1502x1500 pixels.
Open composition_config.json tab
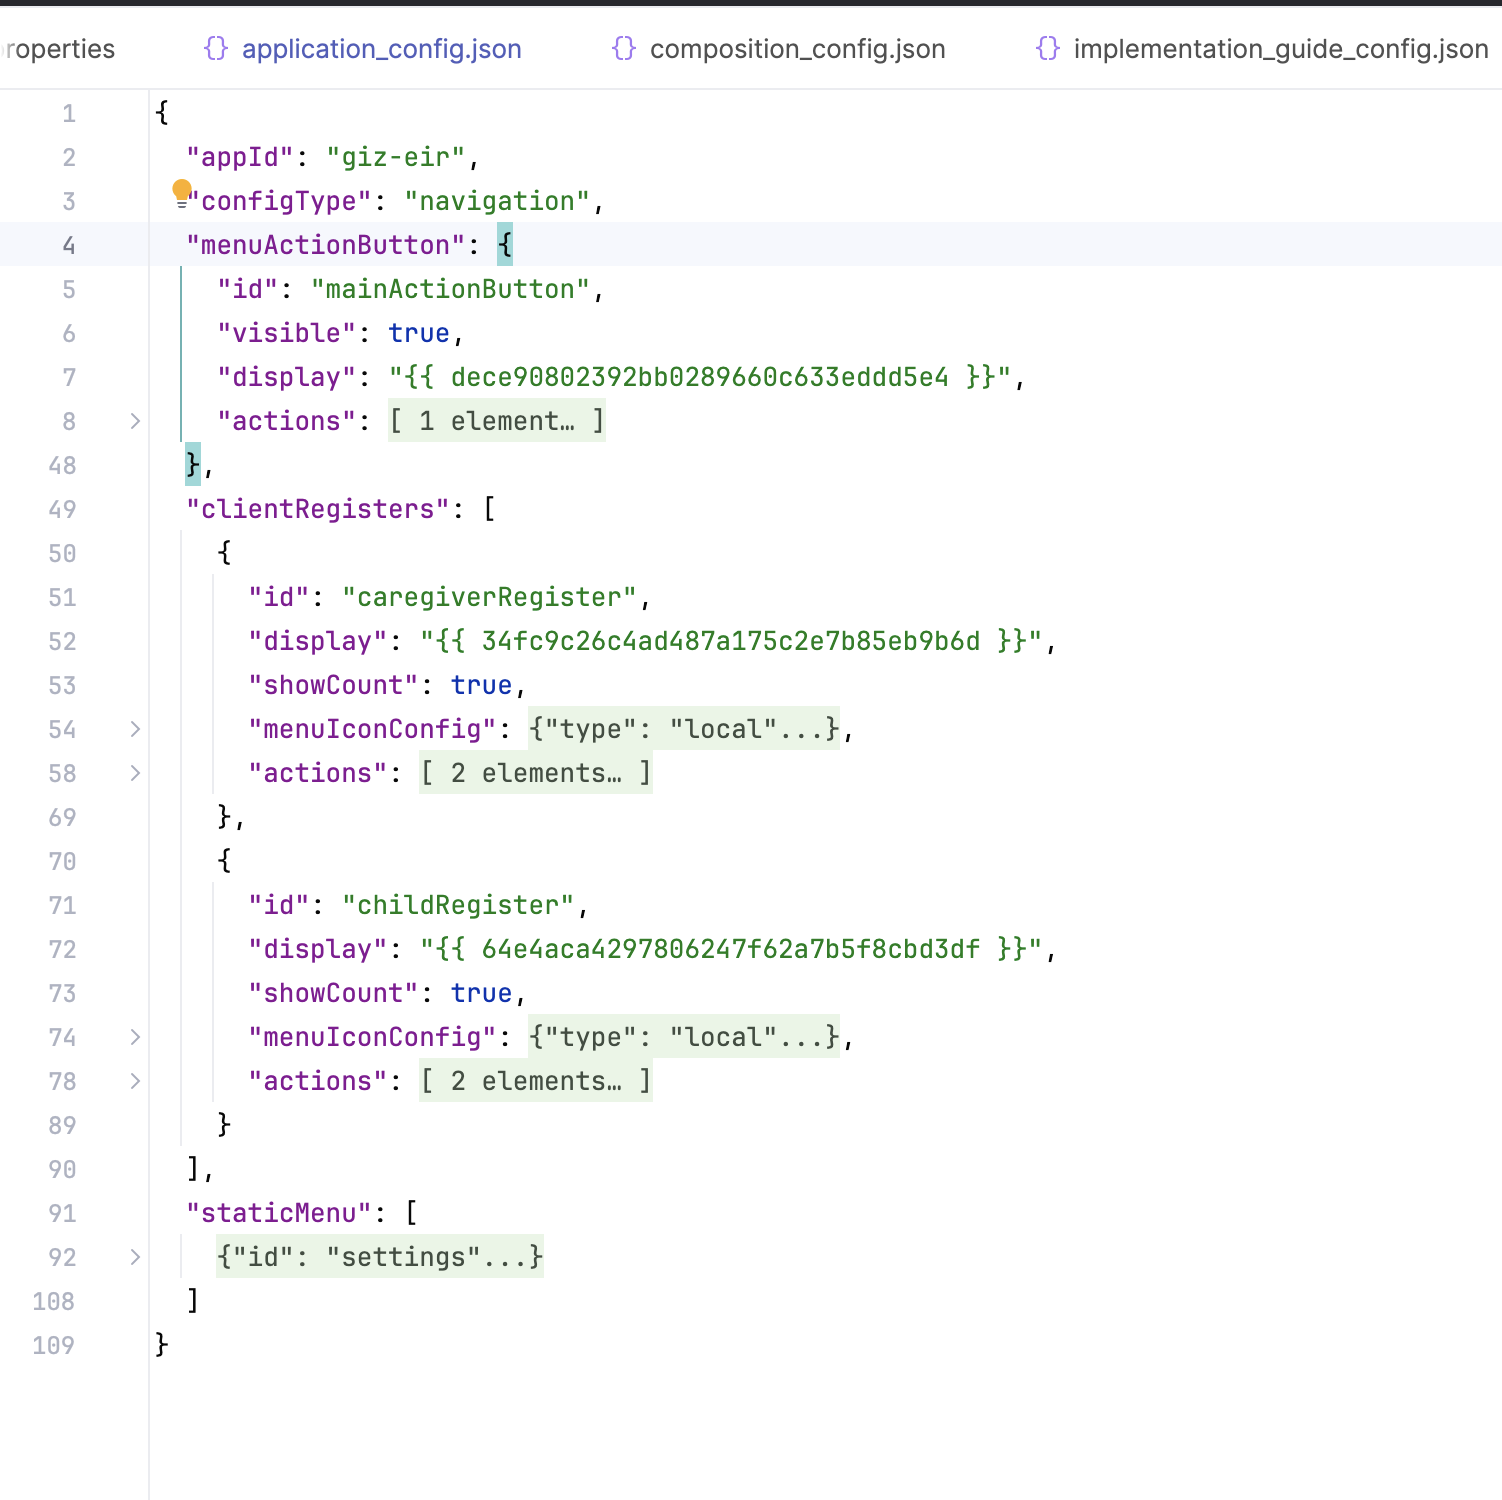[x=778, y=49]
